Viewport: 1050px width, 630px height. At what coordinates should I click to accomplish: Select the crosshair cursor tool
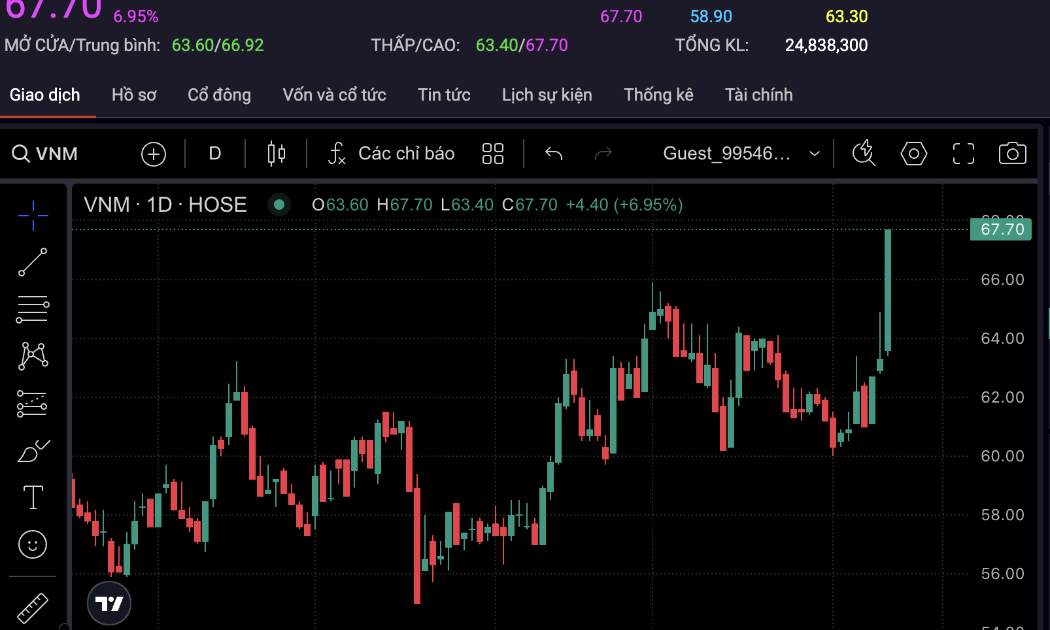click(33, 214)
